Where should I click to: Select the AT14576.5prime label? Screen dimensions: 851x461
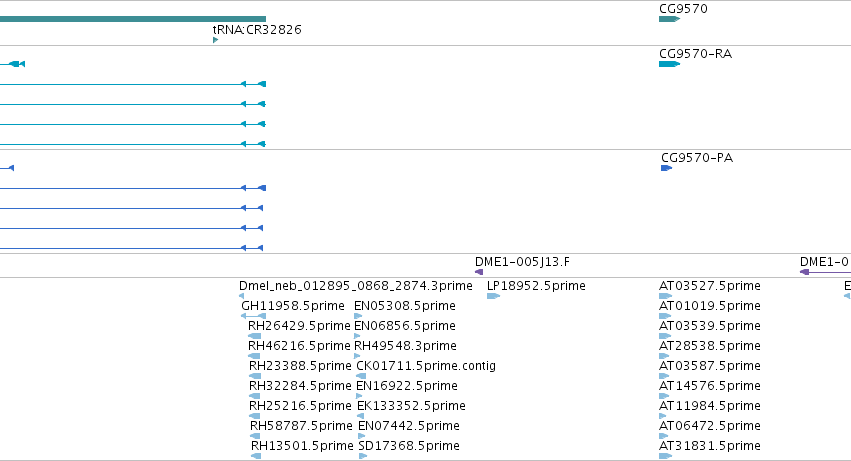[709, 386]
